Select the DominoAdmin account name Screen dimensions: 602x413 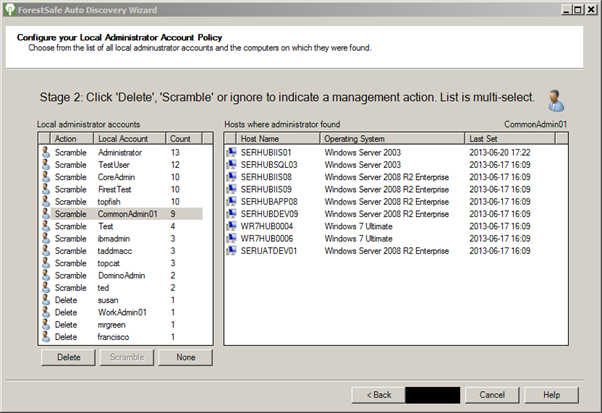(x=121, y=275)
